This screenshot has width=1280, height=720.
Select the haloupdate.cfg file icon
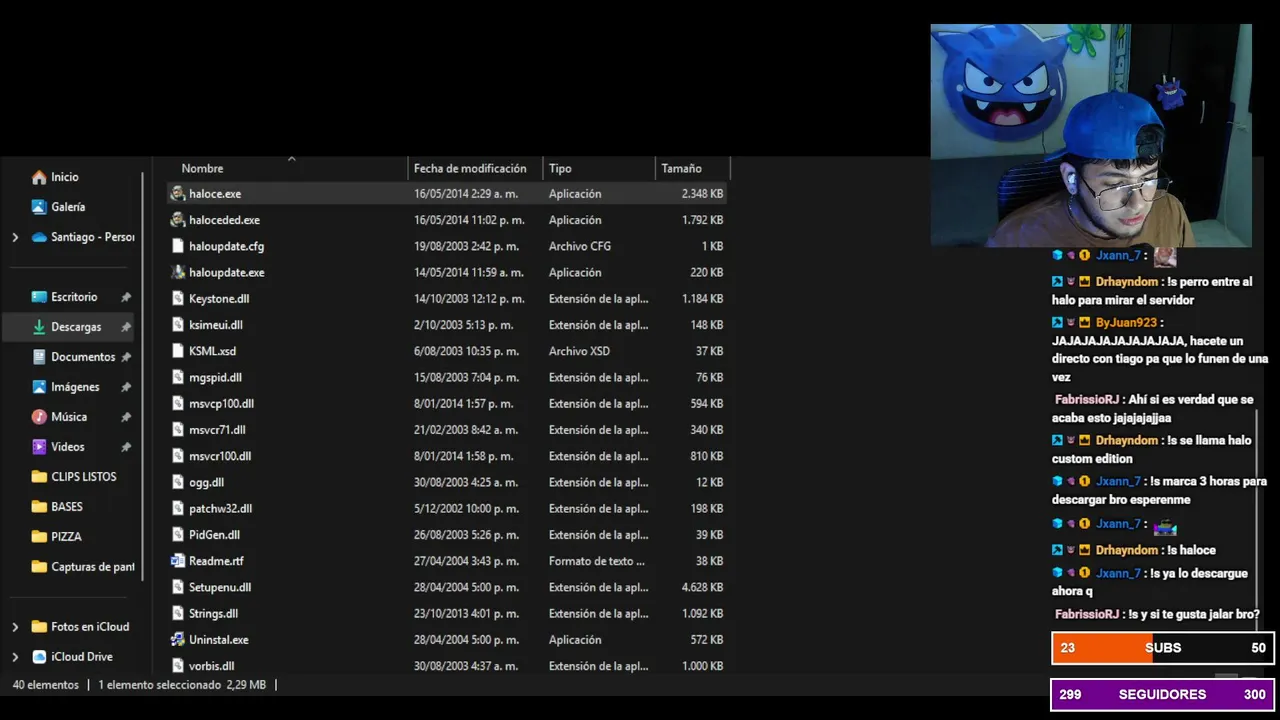[178, 246]
